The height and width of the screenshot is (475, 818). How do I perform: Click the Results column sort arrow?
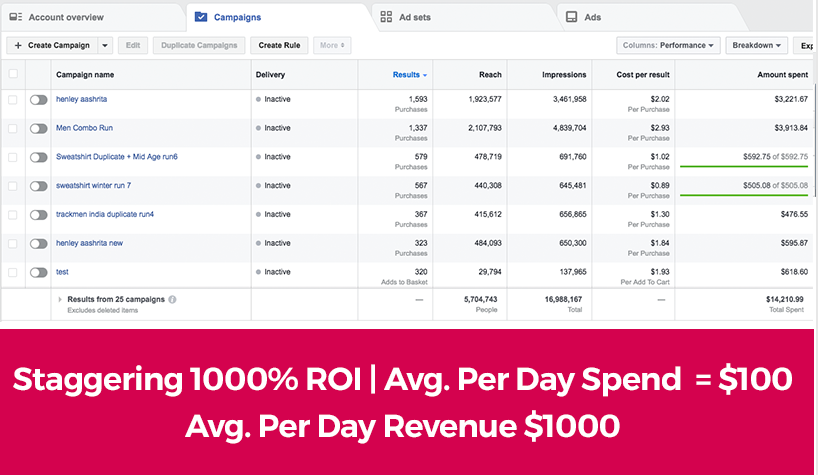(x=425, y=75)
